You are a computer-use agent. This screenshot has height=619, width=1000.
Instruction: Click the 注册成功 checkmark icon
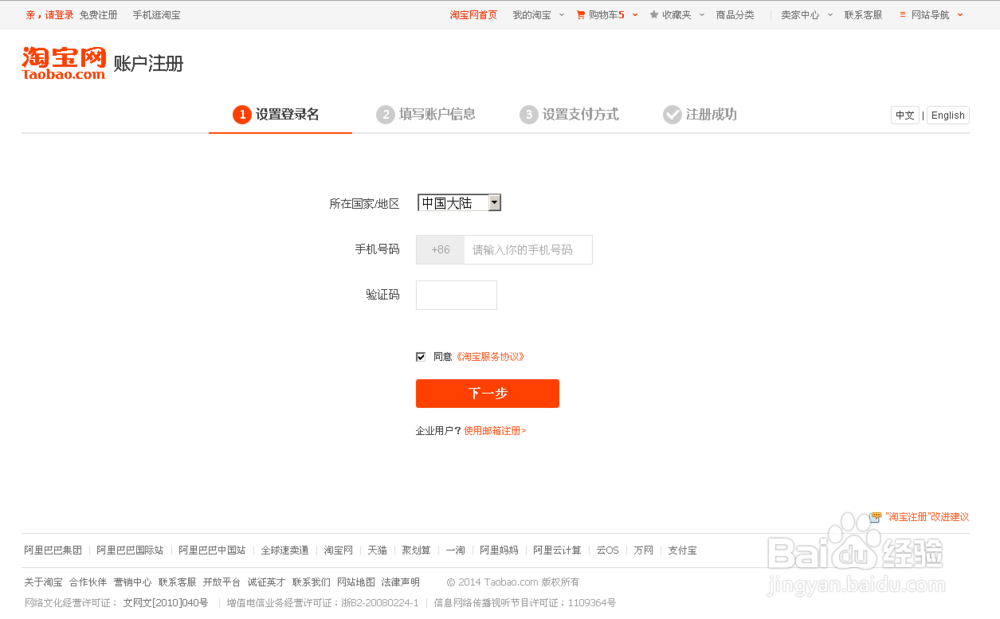click(x=672, y=114)
